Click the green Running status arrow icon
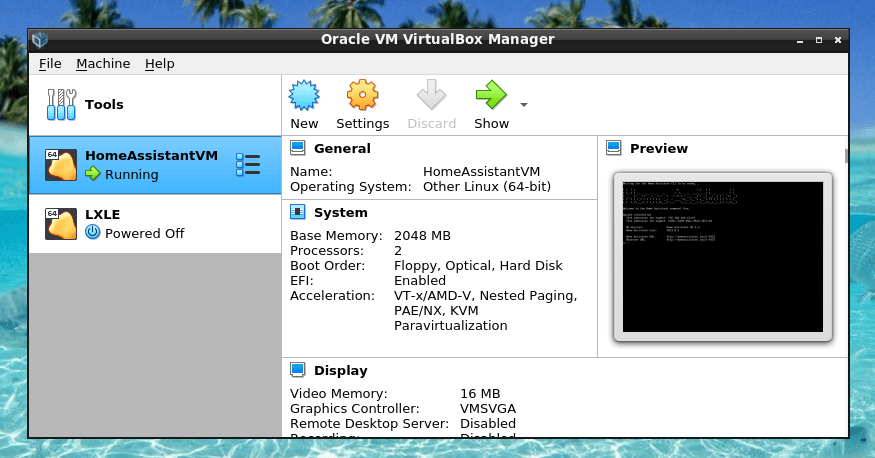The width and height of the screenshot is (875, 458). tap(93, 174)
